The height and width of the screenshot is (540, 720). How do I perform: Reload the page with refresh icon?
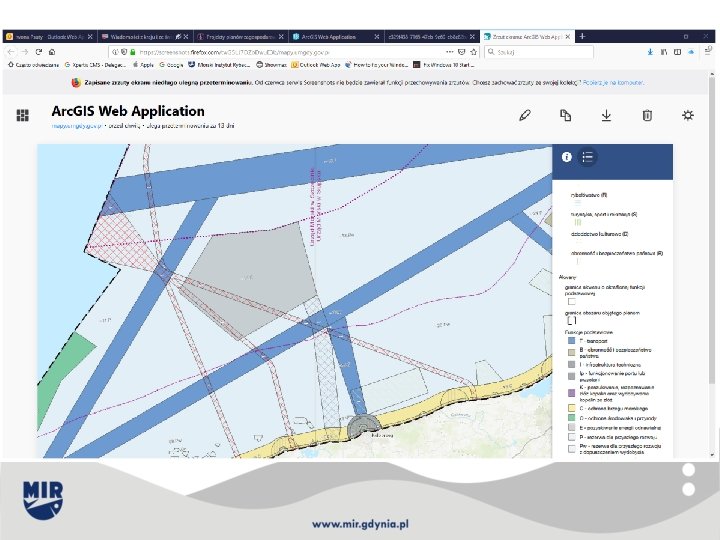(x=39, y=52)
